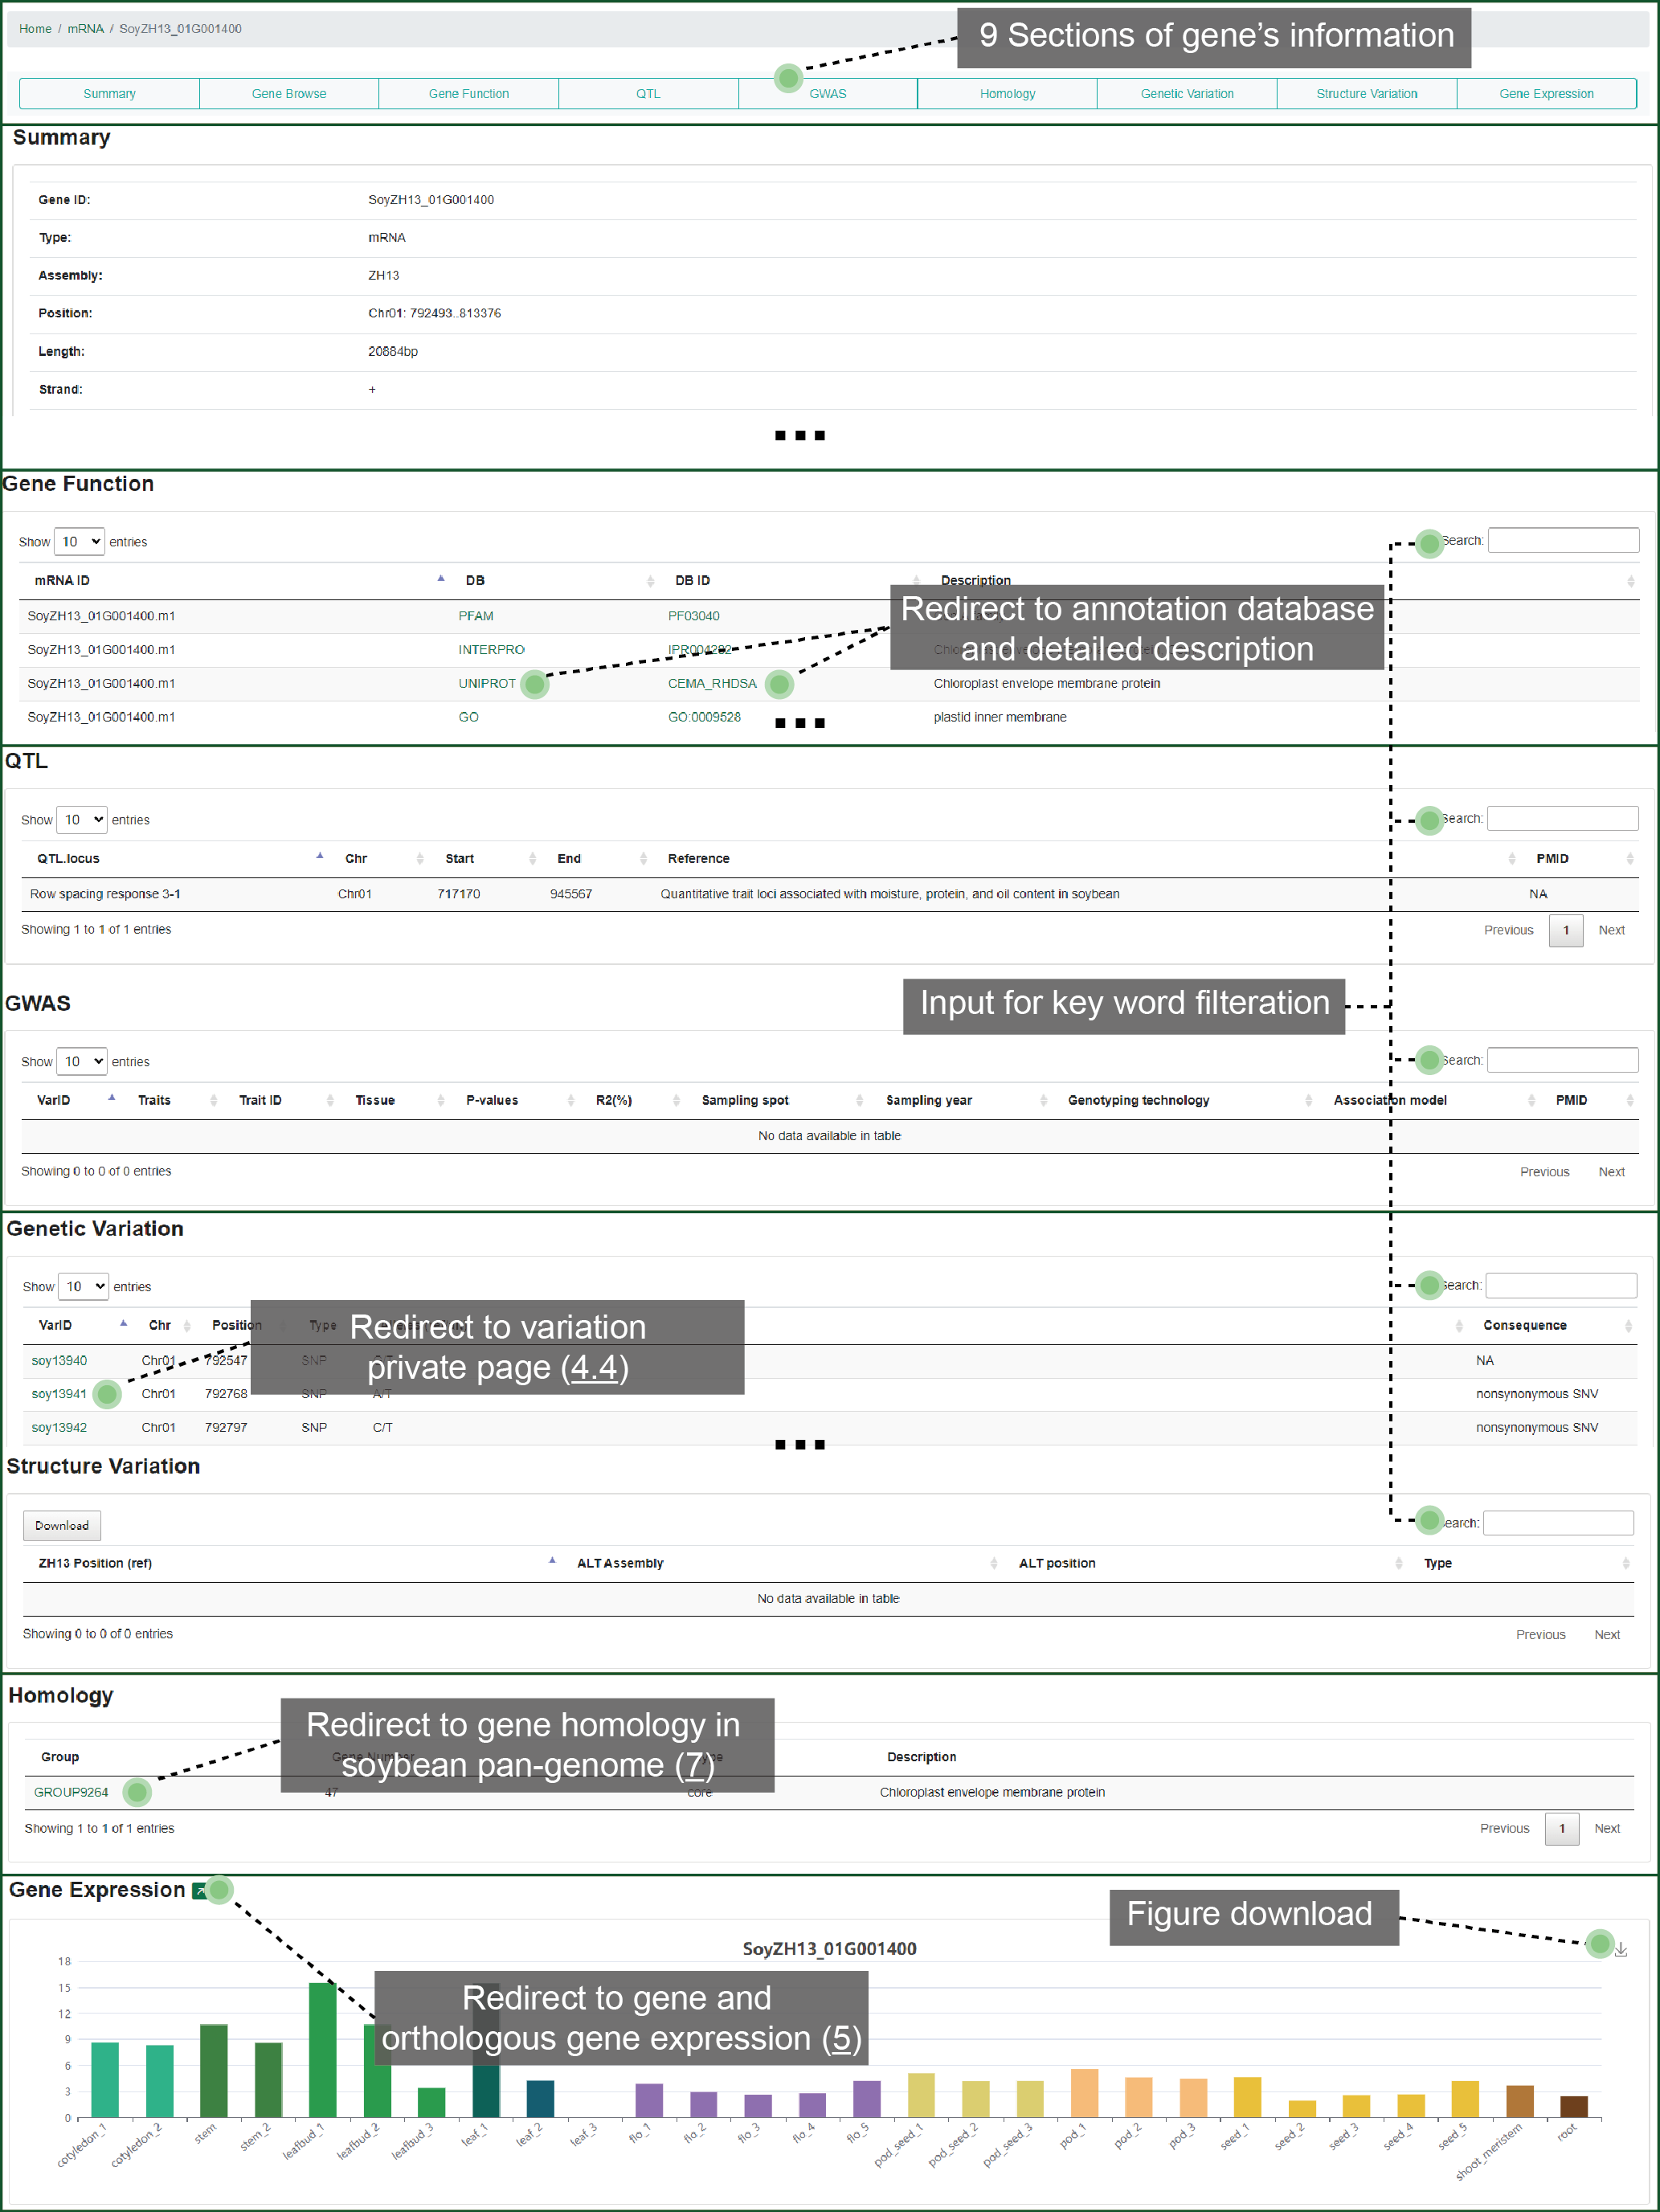The height and width of the screenshot is (2212, 1660).
Task: Switch to the Gene Browse tab
Action: 289,93
